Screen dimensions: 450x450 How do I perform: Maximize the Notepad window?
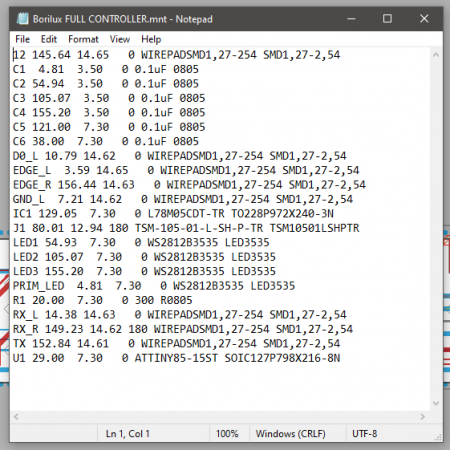click(387, 19)
